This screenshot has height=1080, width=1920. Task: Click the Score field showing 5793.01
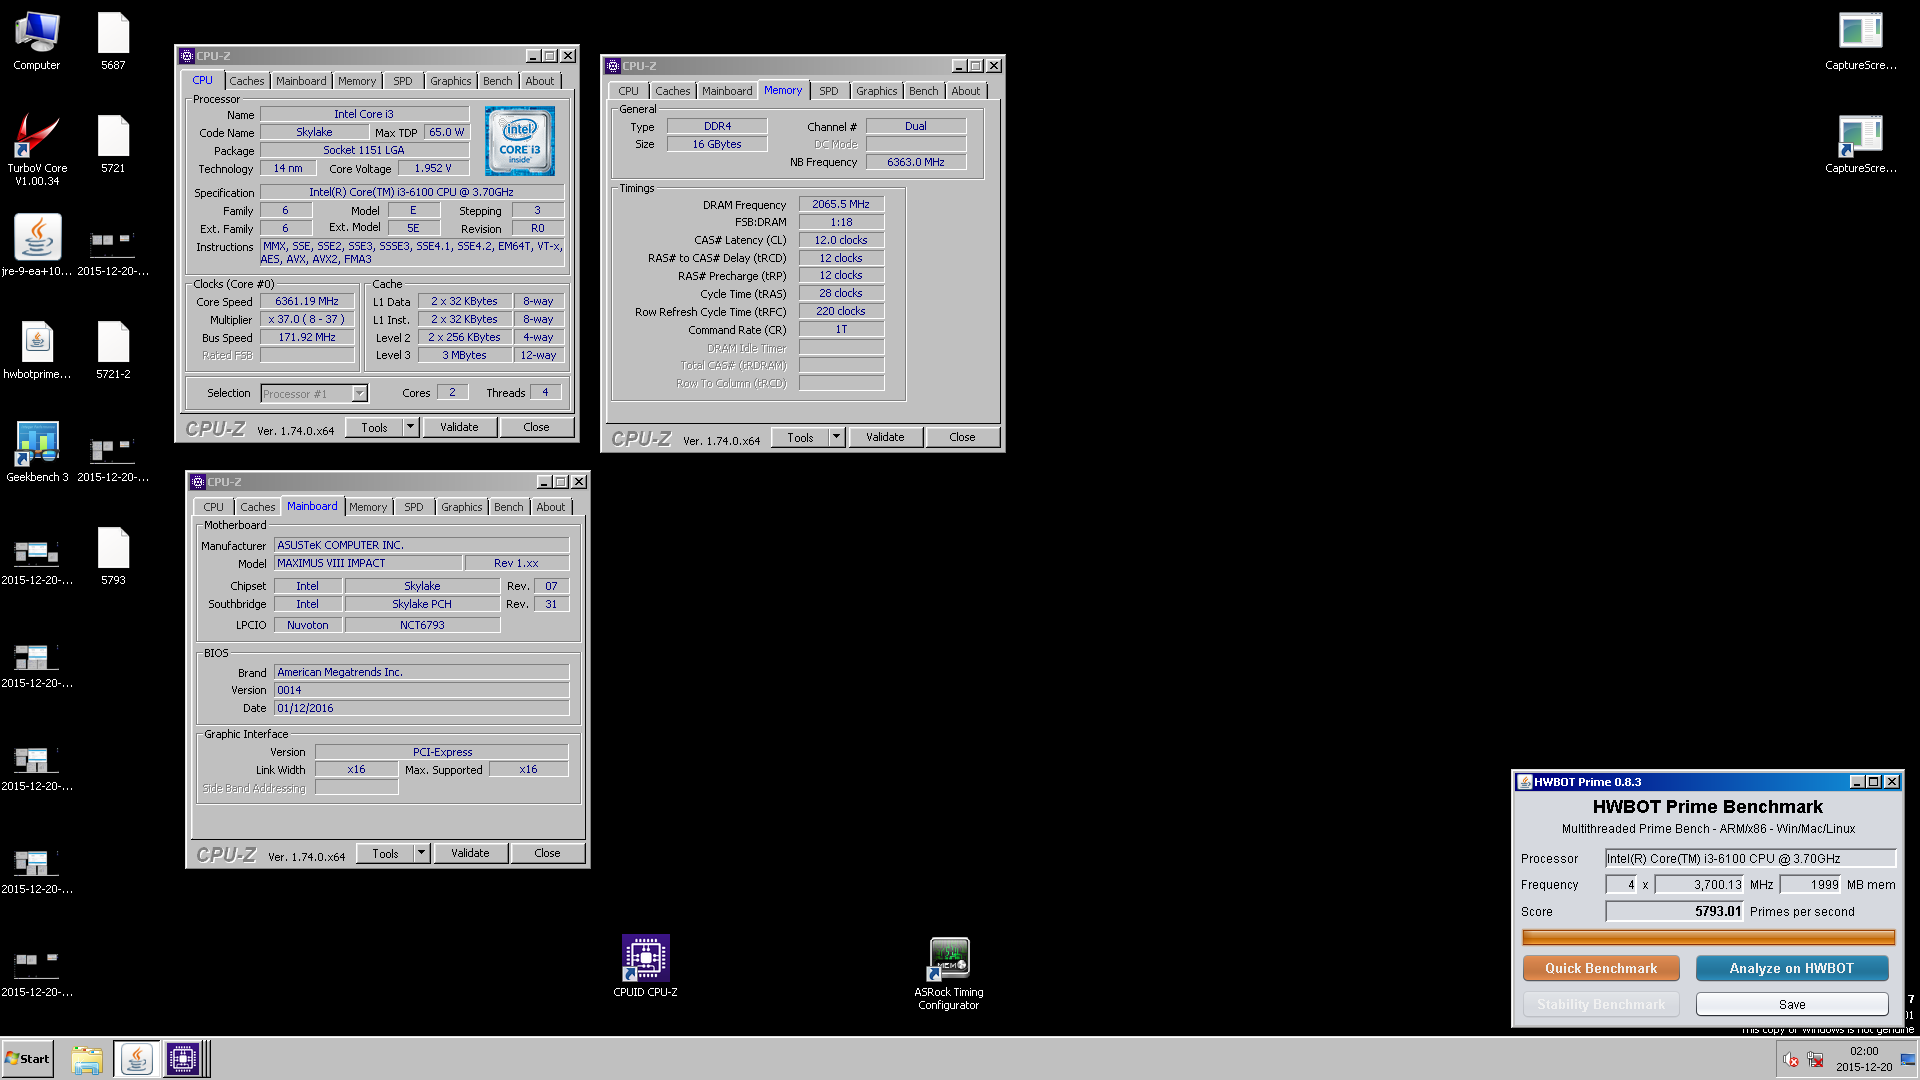[1675, 911]
